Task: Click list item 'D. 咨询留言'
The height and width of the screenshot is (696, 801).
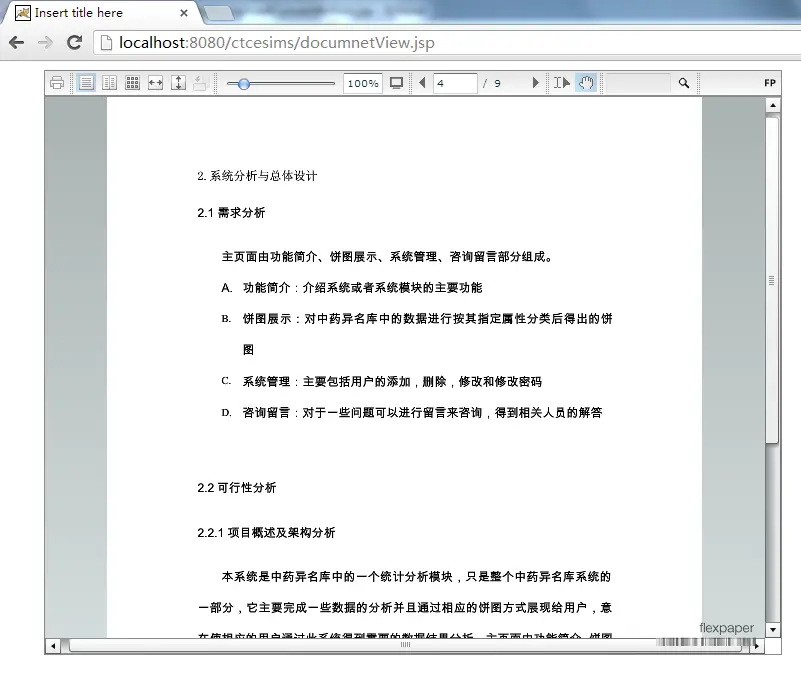Action: [412, 412]
